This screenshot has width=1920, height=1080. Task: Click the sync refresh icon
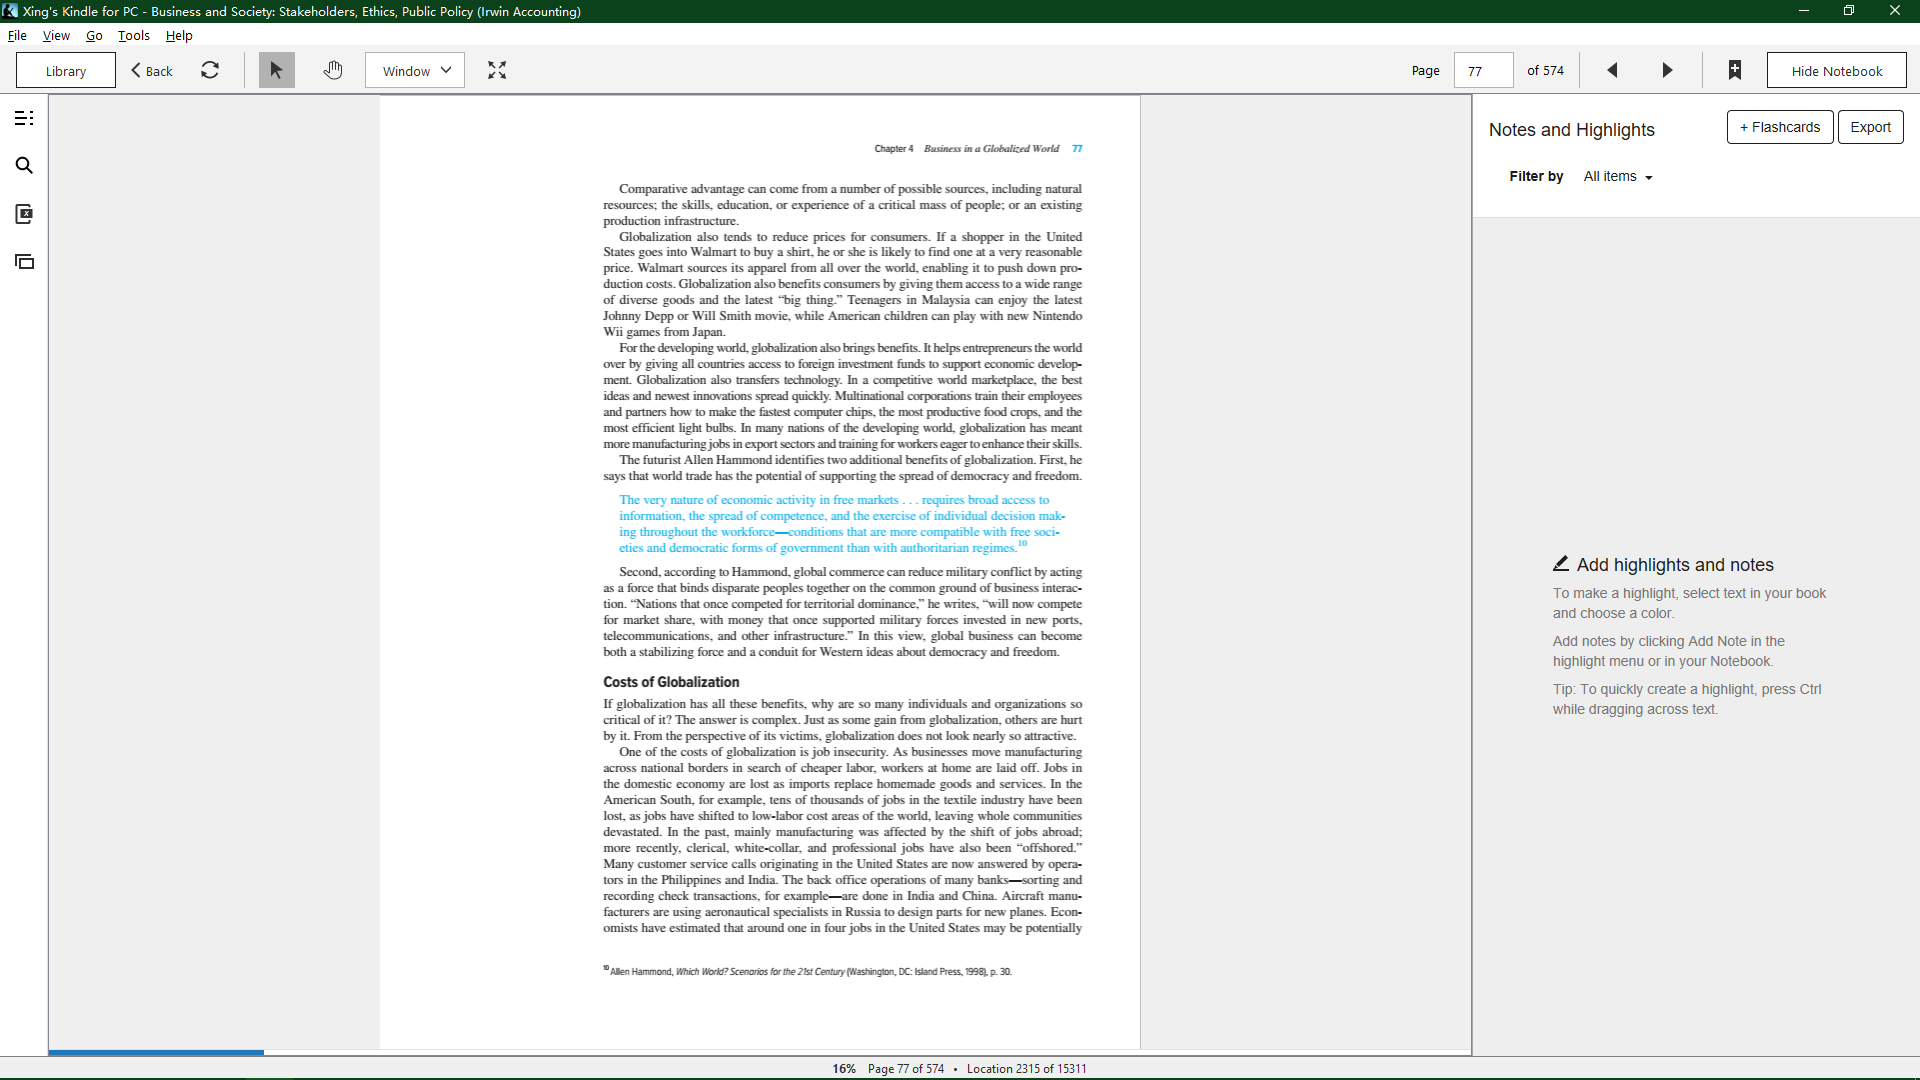(210, 70)
